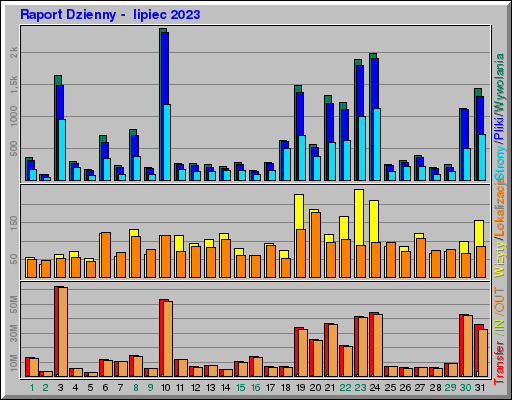Image resolution: width=512 pixels, height=400 pixels.
Task: Click the light orange transfer bar for day 30
Action: 468,346
